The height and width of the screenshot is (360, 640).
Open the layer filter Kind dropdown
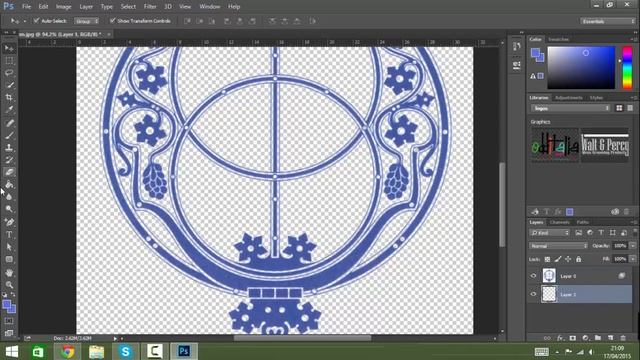pos(550,233)
